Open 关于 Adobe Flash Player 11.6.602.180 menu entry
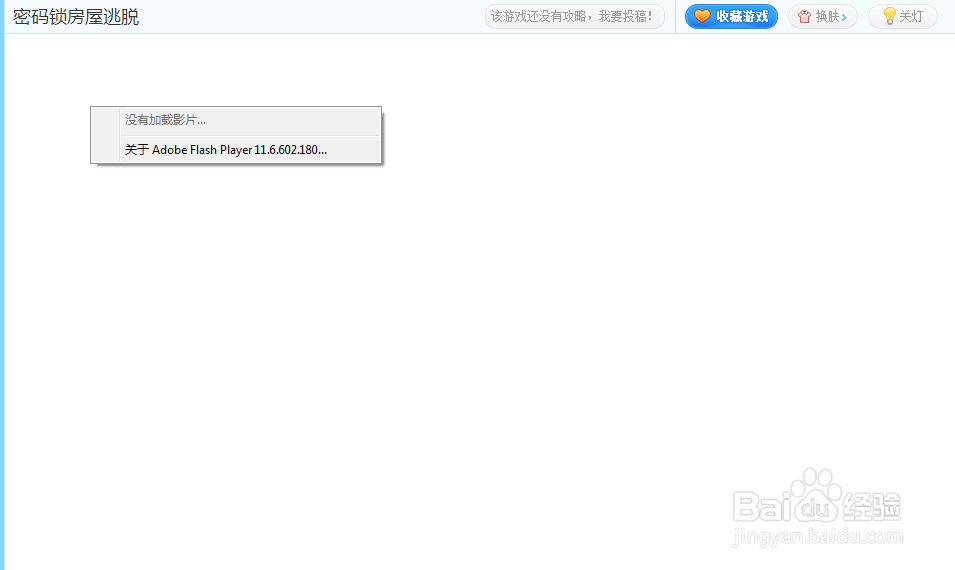Viewport: 955px width, 570px height. 236,150
